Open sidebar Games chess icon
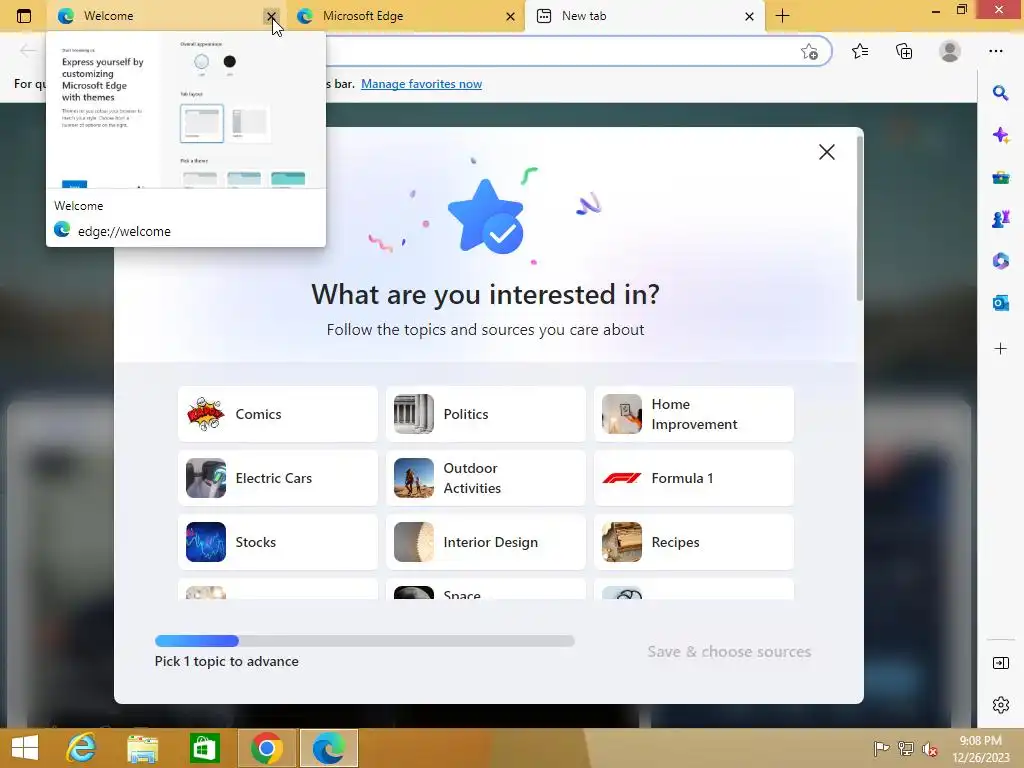Screen dimensions: 1024x768 (x=1000, y=219)
